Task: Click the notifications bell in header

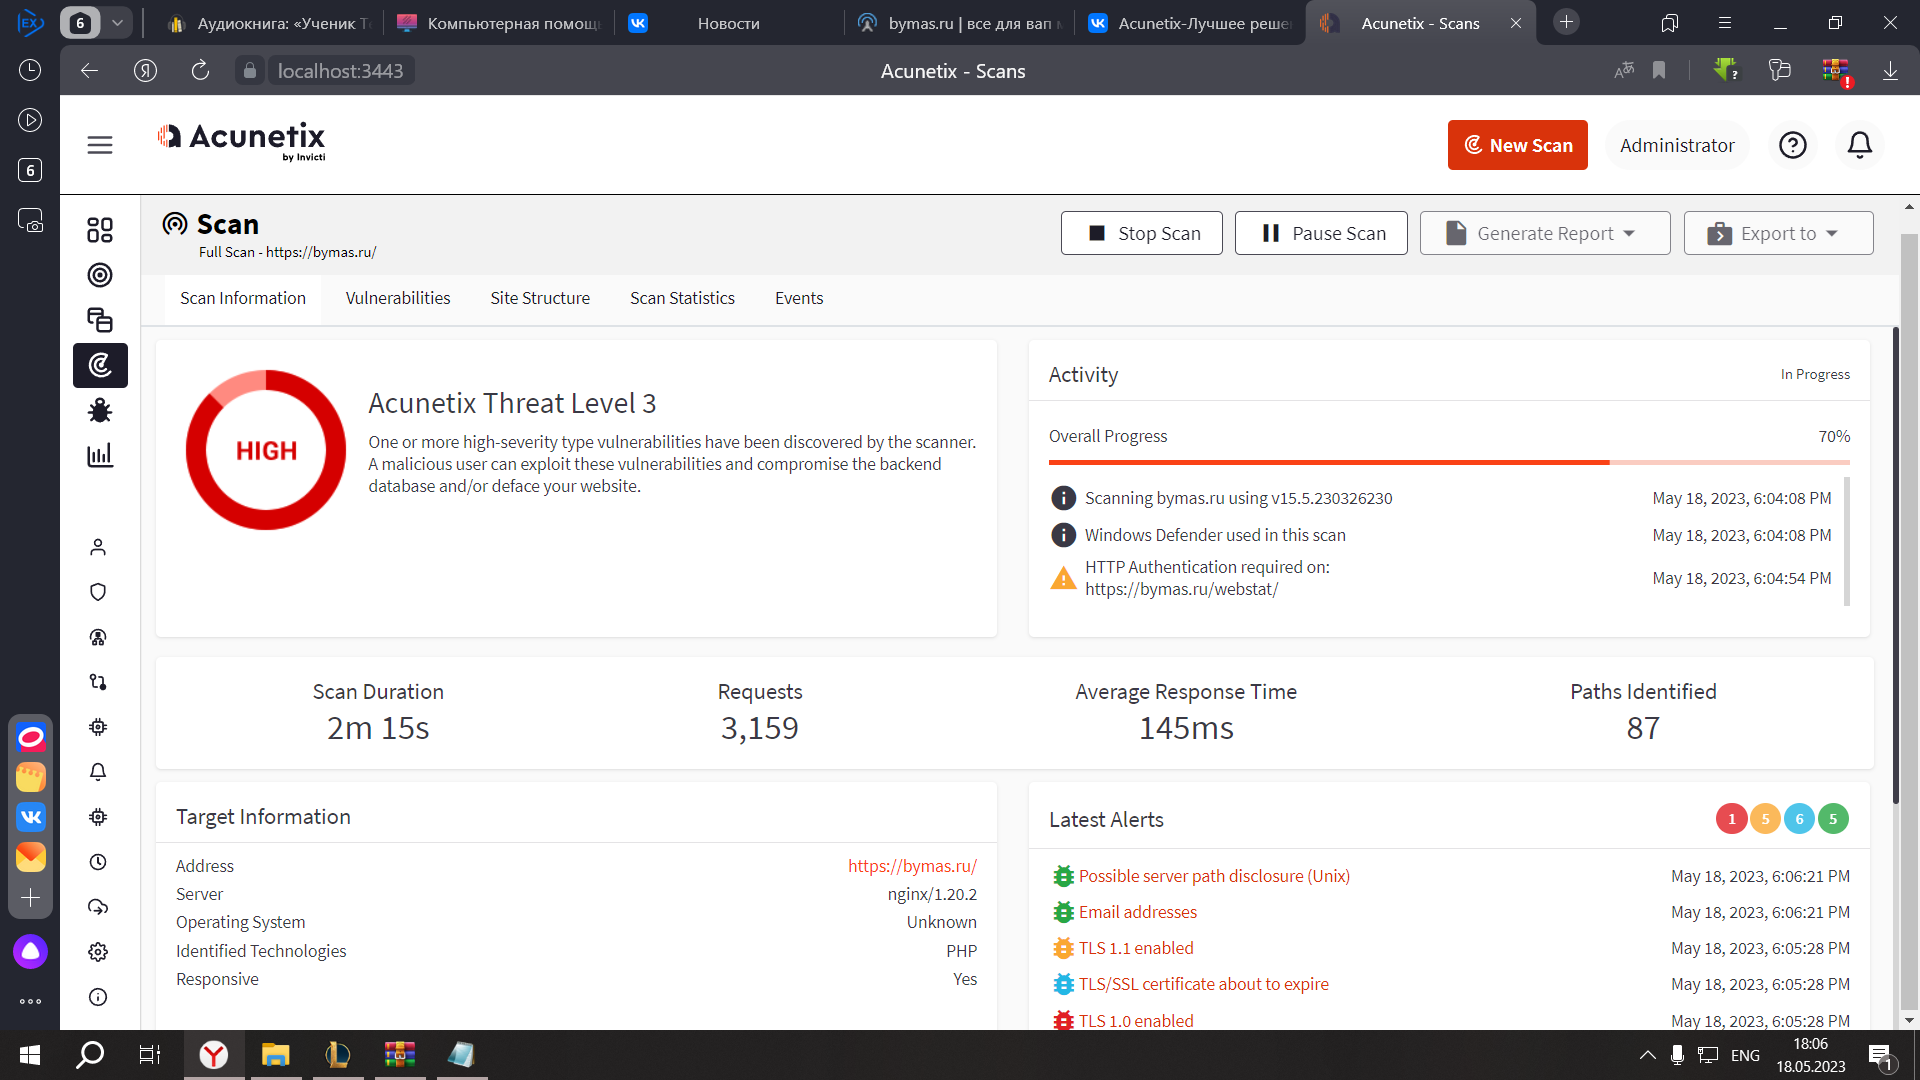Action: [x=1859, y=145]
